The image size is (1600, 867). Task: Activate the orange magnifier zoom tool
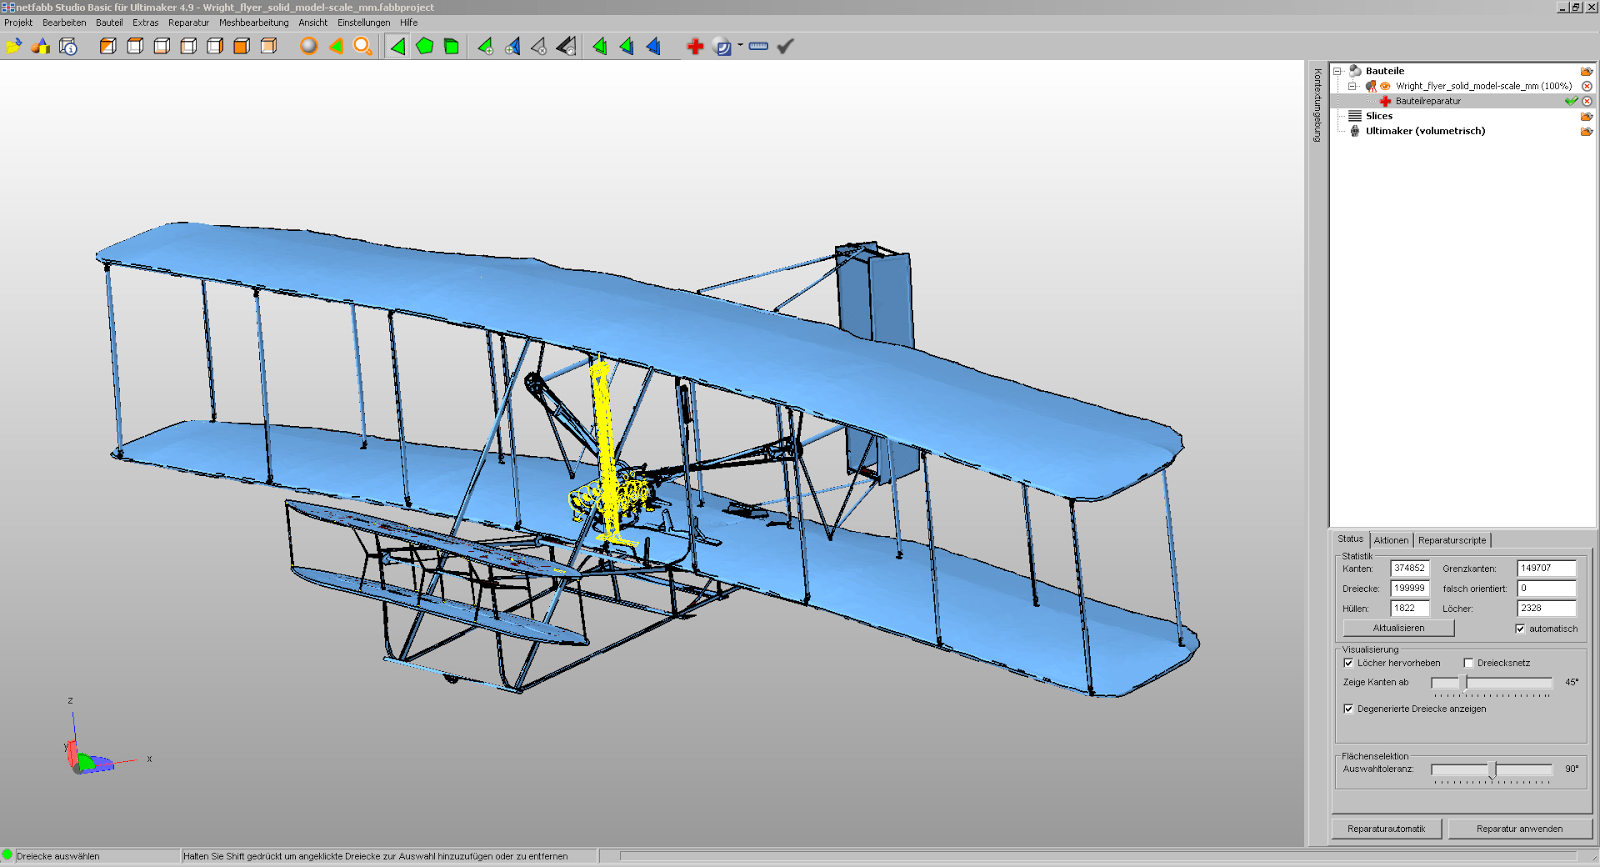pyautogui.click(x=363, y=46)
